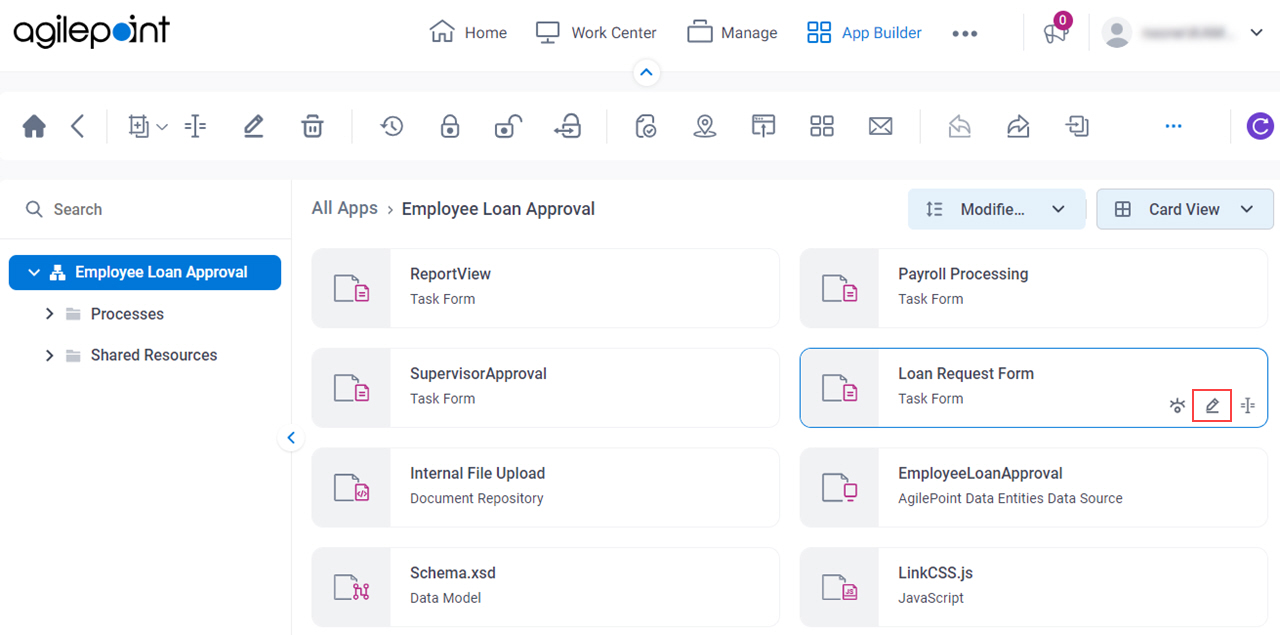Click the debug bug icon on Loan Request Form
Screen dimensions: 1280x635
(x=1178, y=405)
